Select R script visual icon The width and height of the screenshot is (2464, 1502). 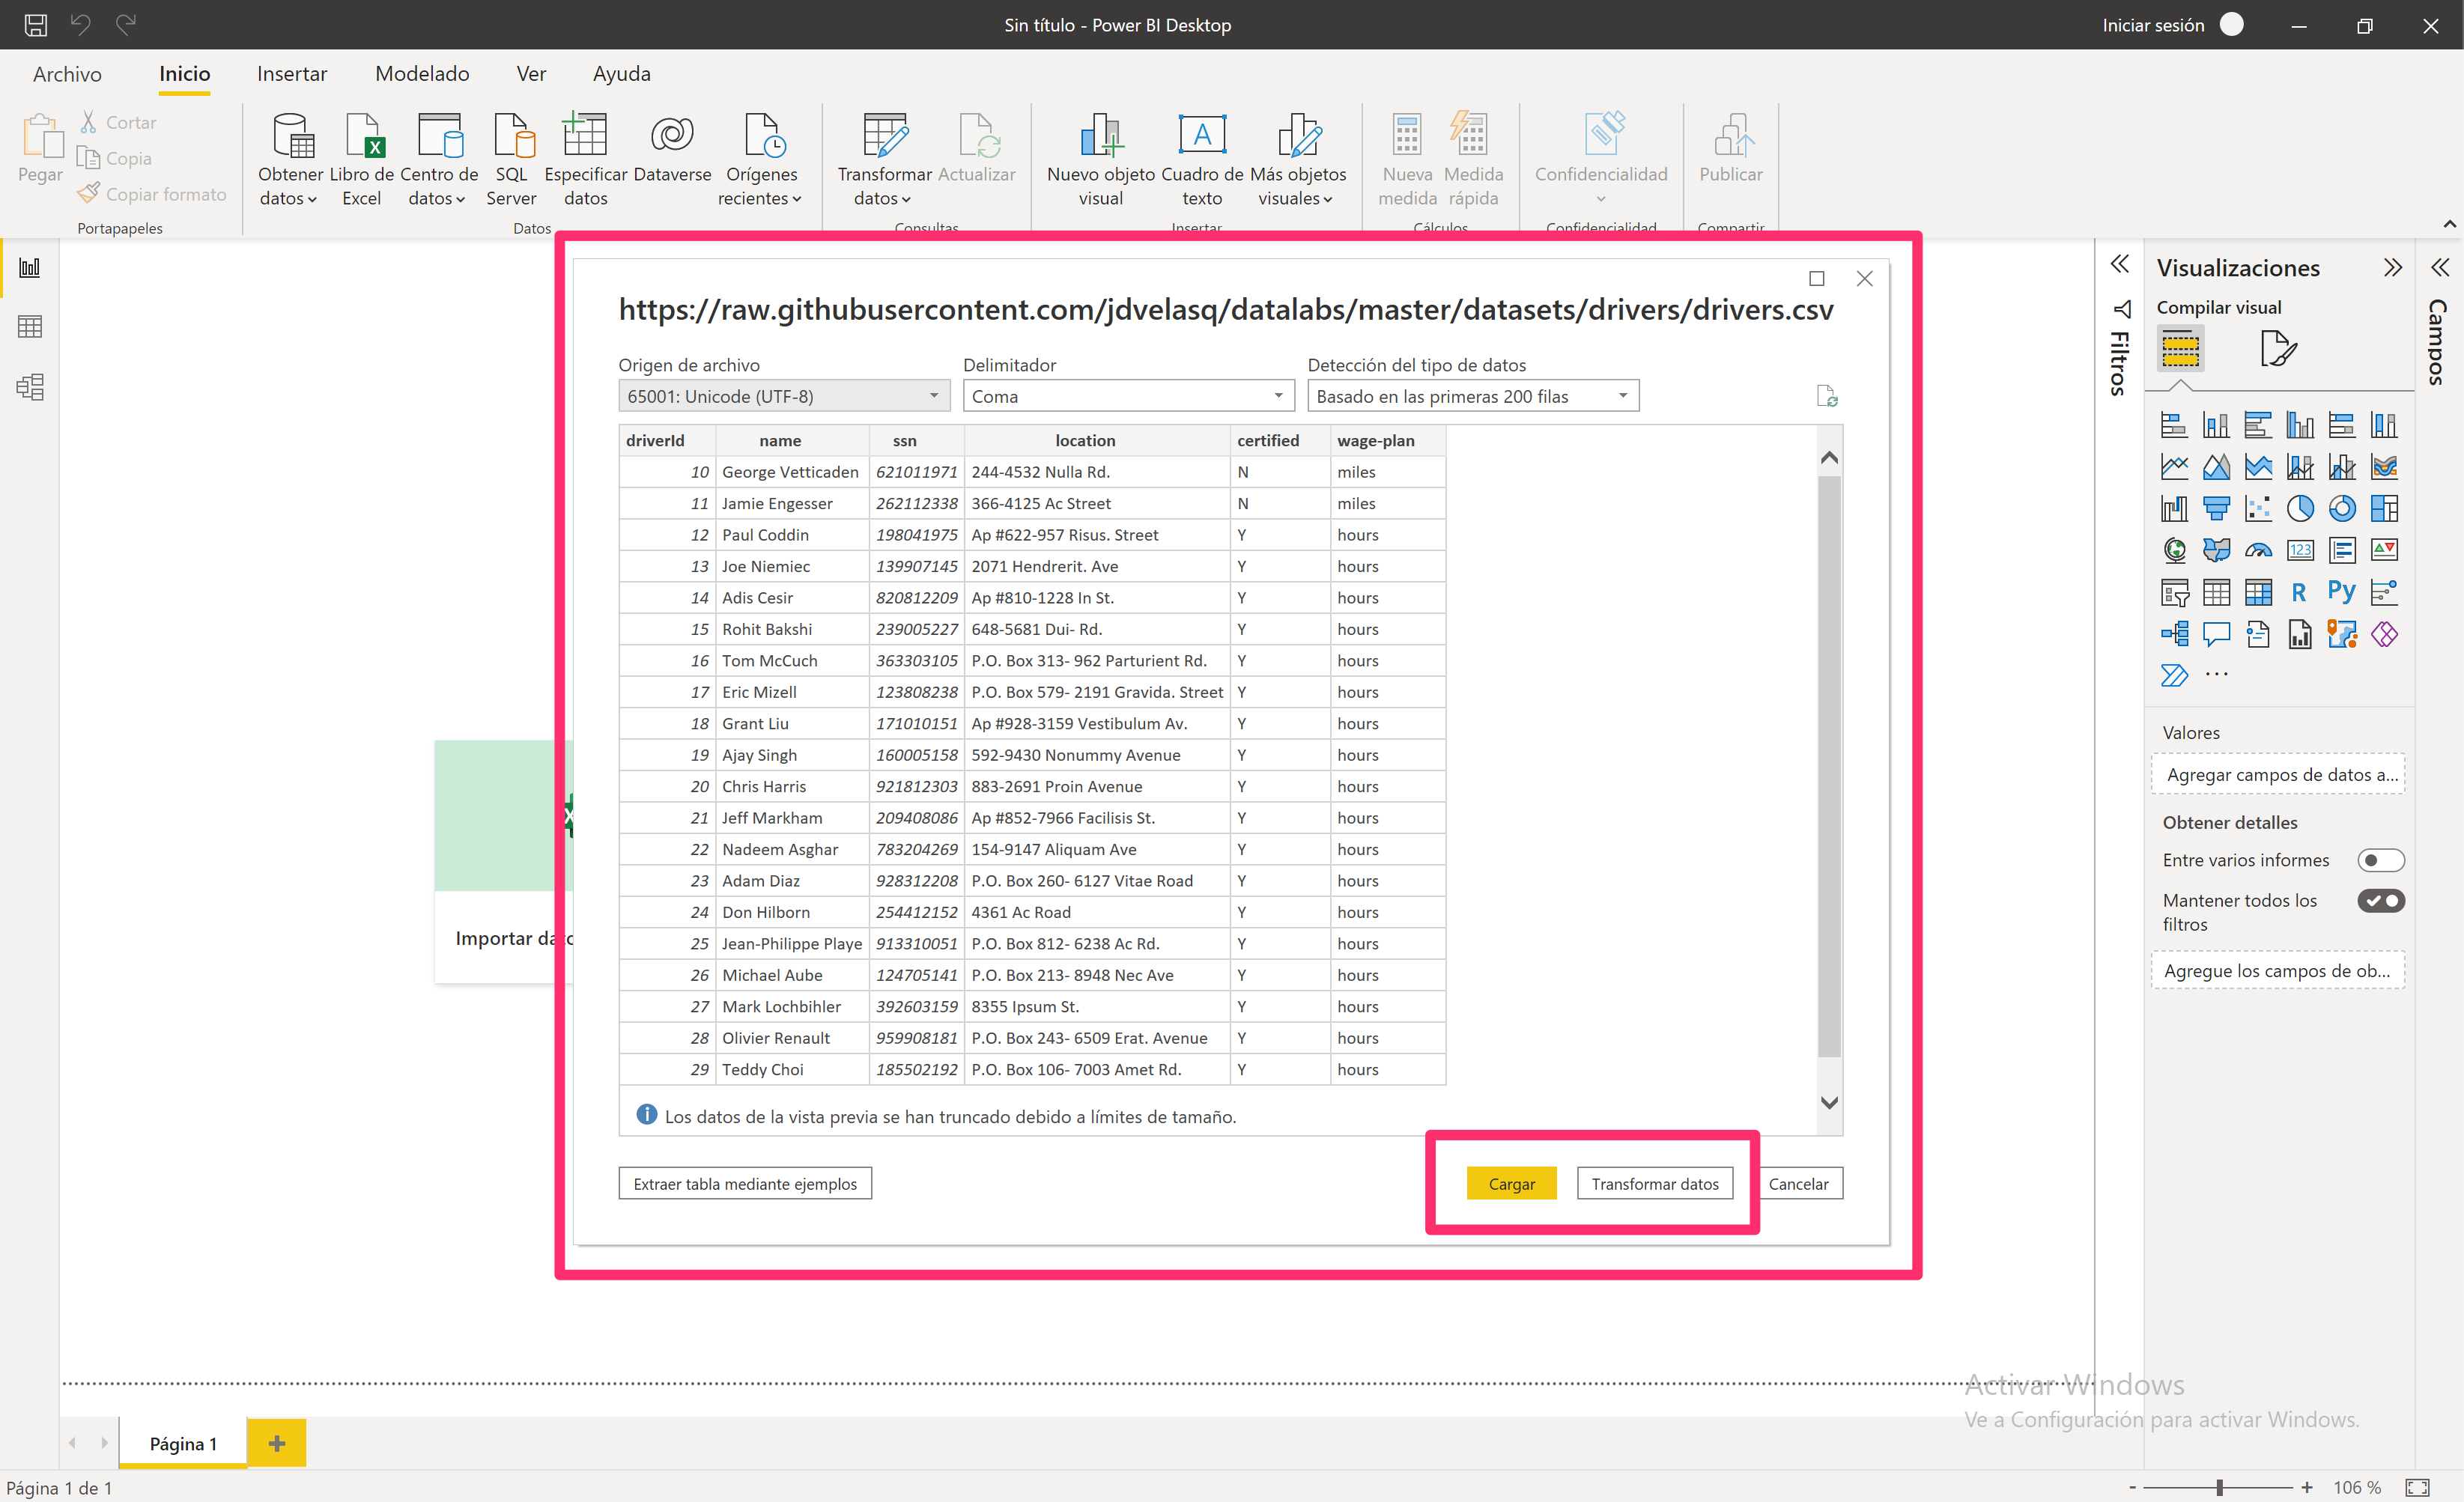click(2300, 593)
